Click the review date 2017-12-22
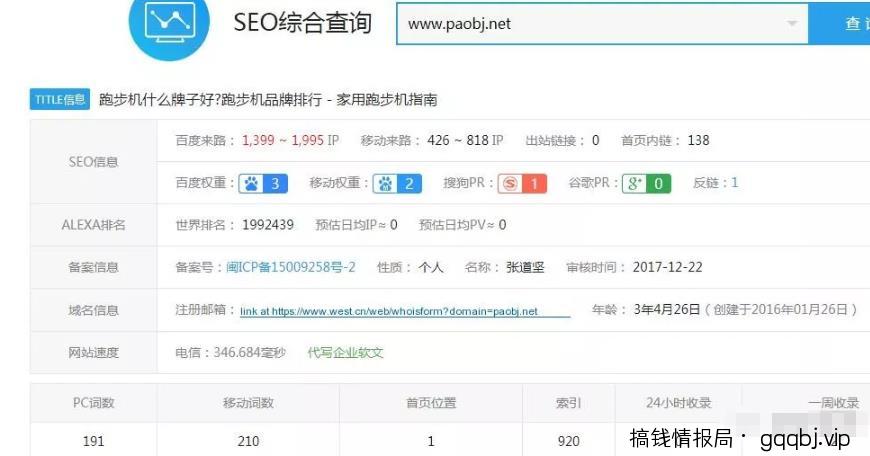This screenshot has height=456, width=870. tap(667, 267)
